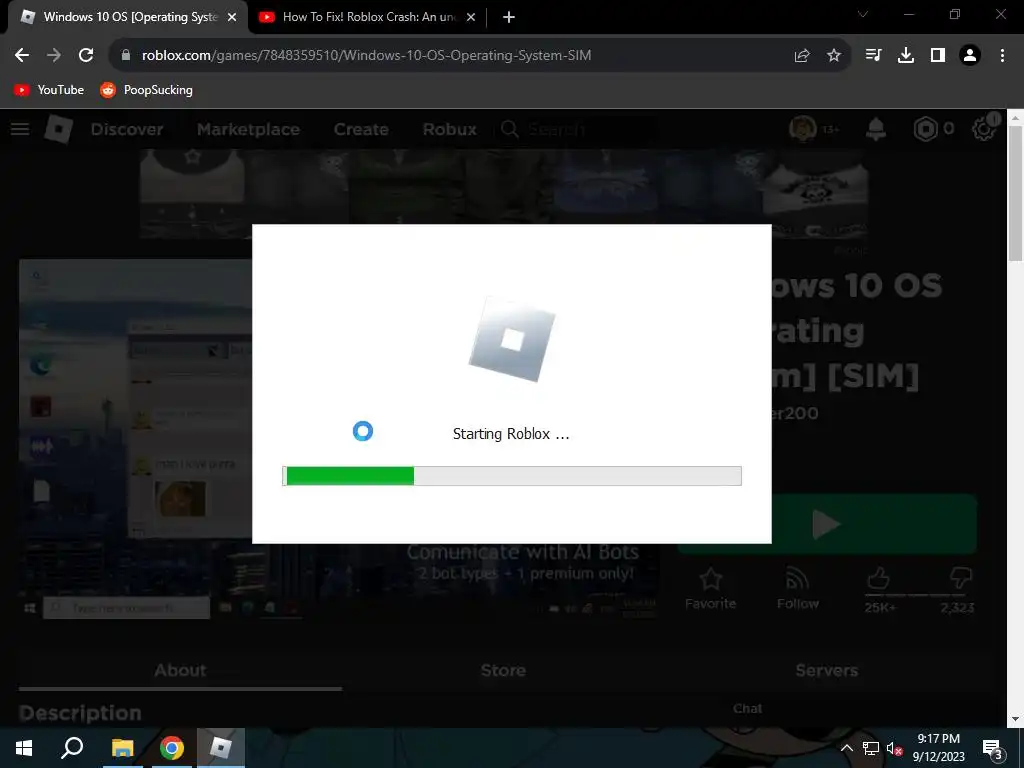This screenshot has height=768, width=1024.
Task: Open the media control icon in Chrome toolbar
Action: click(x=873, y=56)
